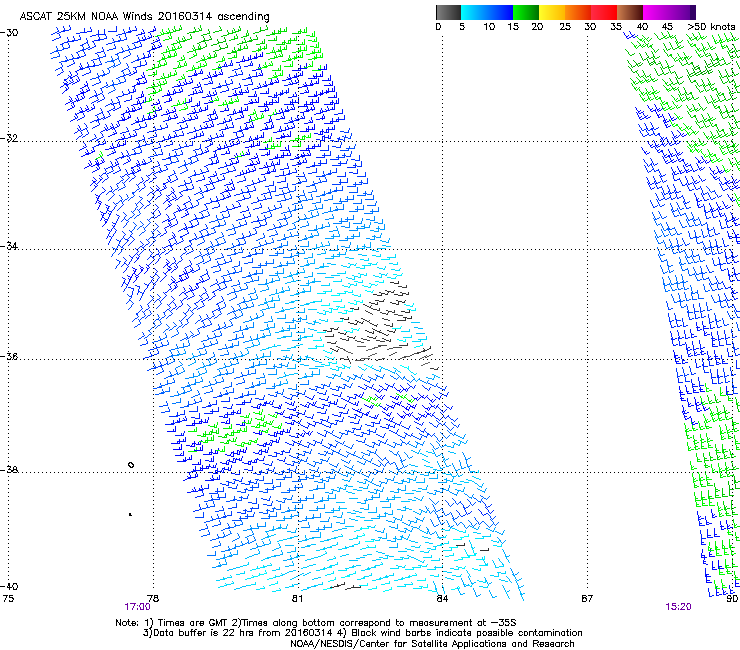Image resolution: width=740 pixels, height=650 pixels.
Task: Select the green 15-20 knots legend color
Action: click(x=526, y=12)
